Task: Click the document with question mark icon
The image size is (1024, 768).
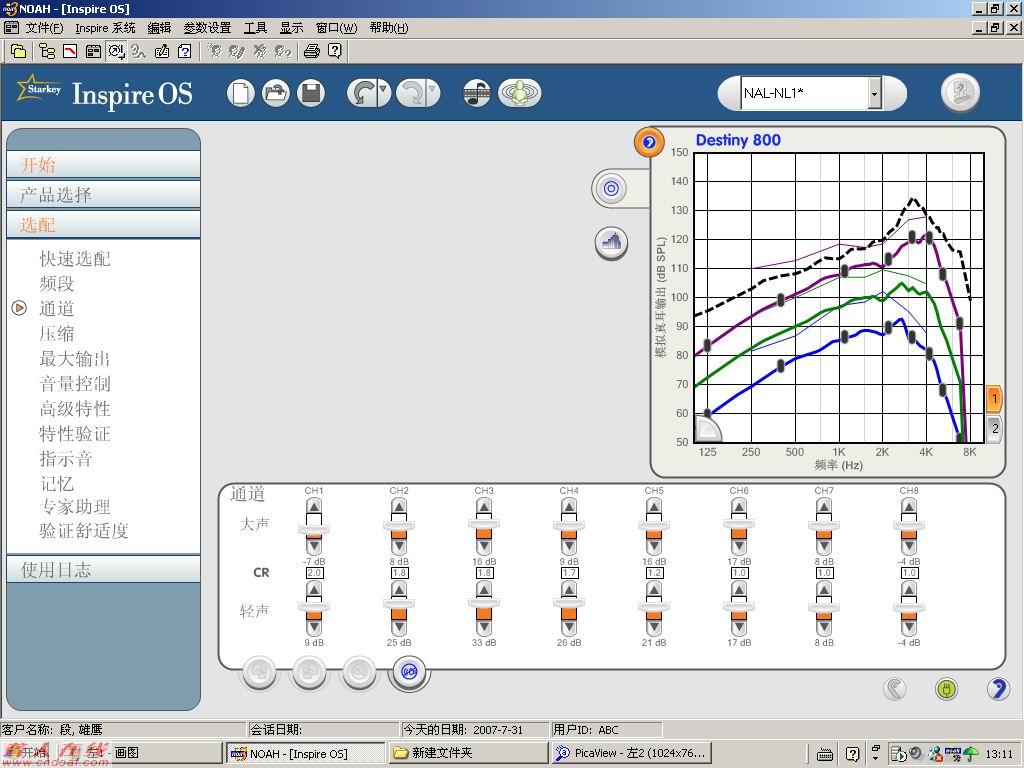Action: tap(185, 51)
